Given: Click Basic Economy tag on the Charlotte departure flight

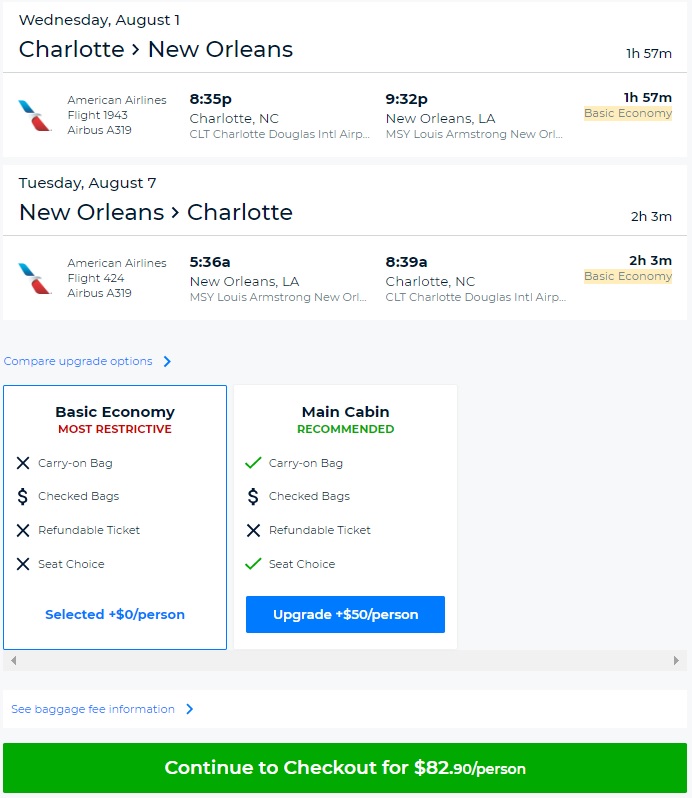Looking at the screenshot, I should tap(628, 113).
